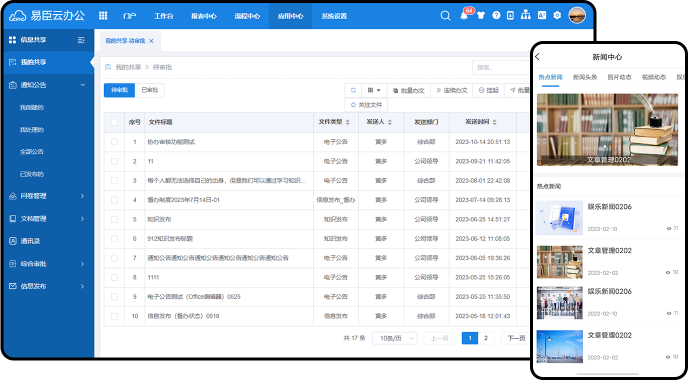
Task: Switch to the 已审批 tab
Action: click(x=150, y=90)
